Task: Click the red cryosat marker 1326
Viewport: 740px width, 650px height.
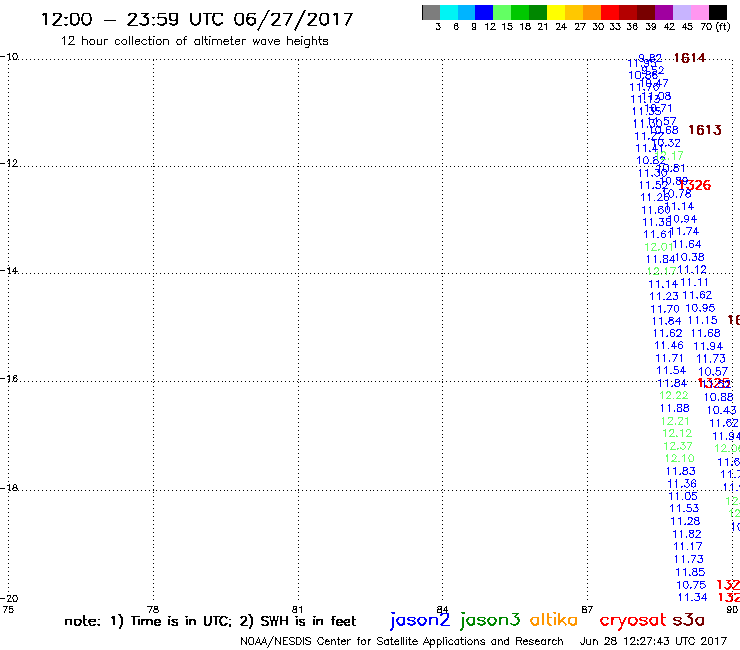Action: pos(694,185)
